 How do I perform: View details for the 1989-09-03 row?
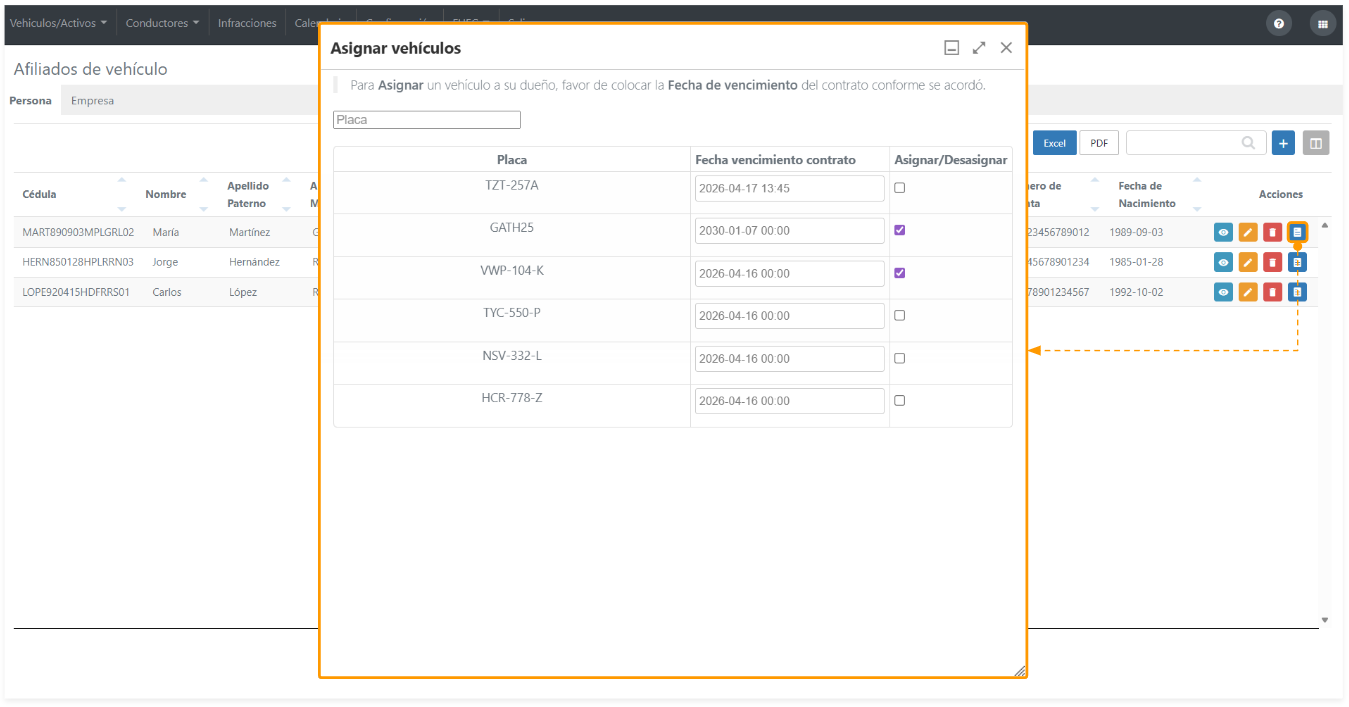1223,232
